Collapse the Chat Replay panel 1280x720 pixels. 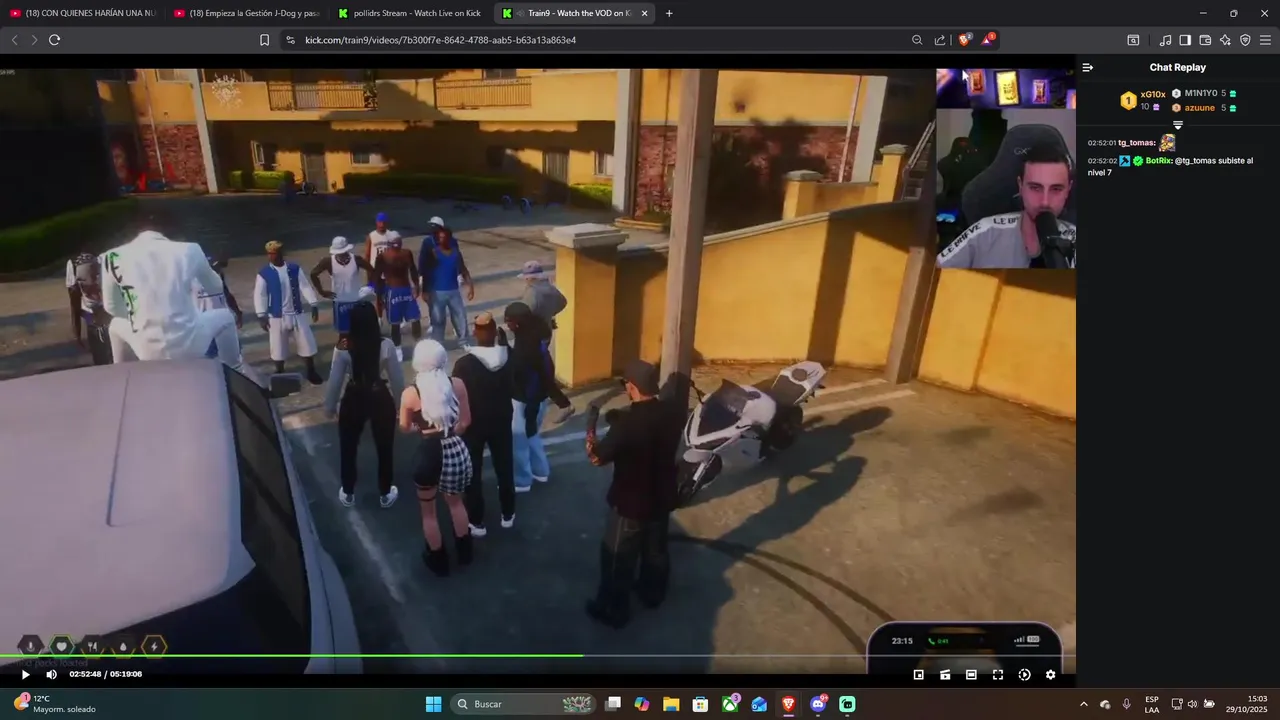tap(1088, 67)
